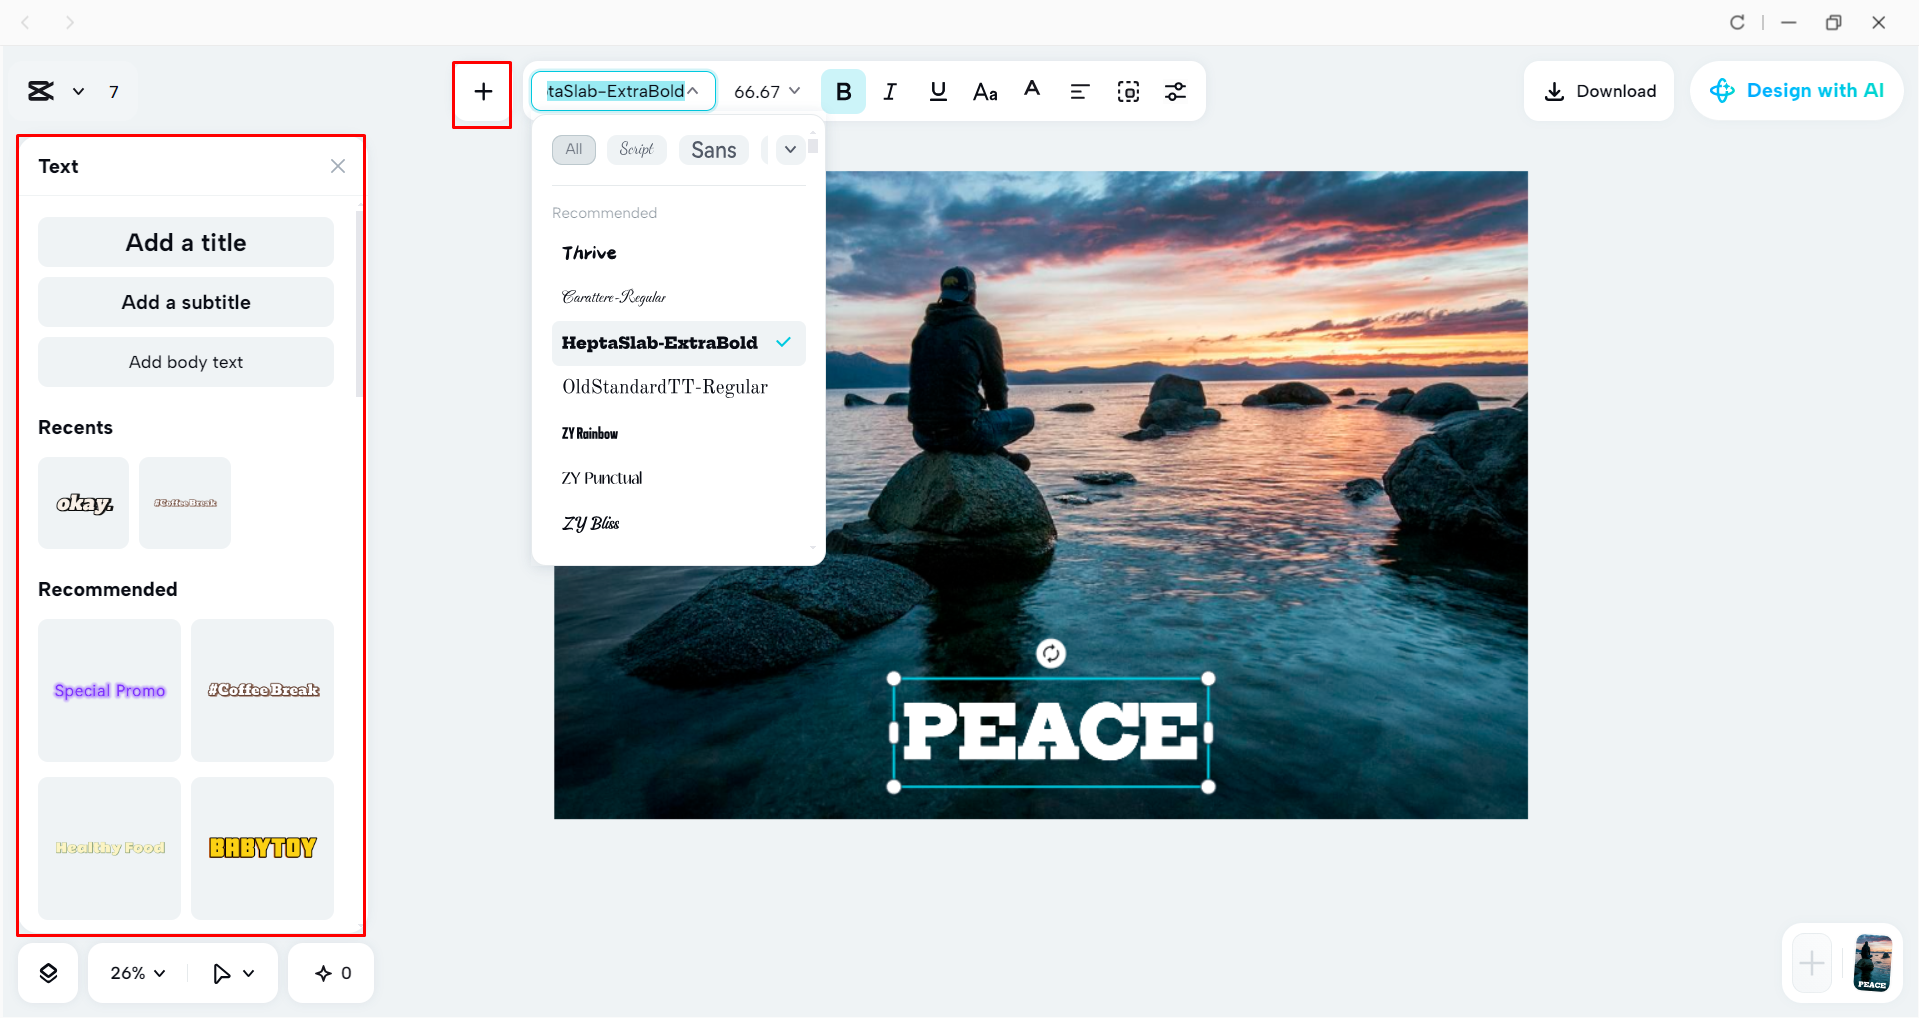
Task: Open advanced text adjustment settings
Action: tap(1176, 91)
